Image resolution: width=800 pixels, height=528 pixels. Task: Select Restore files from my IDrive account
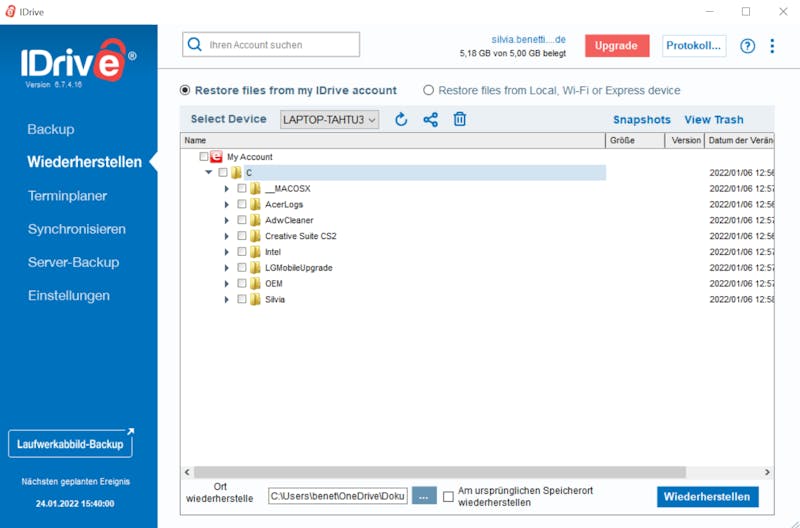coord(185,90)
